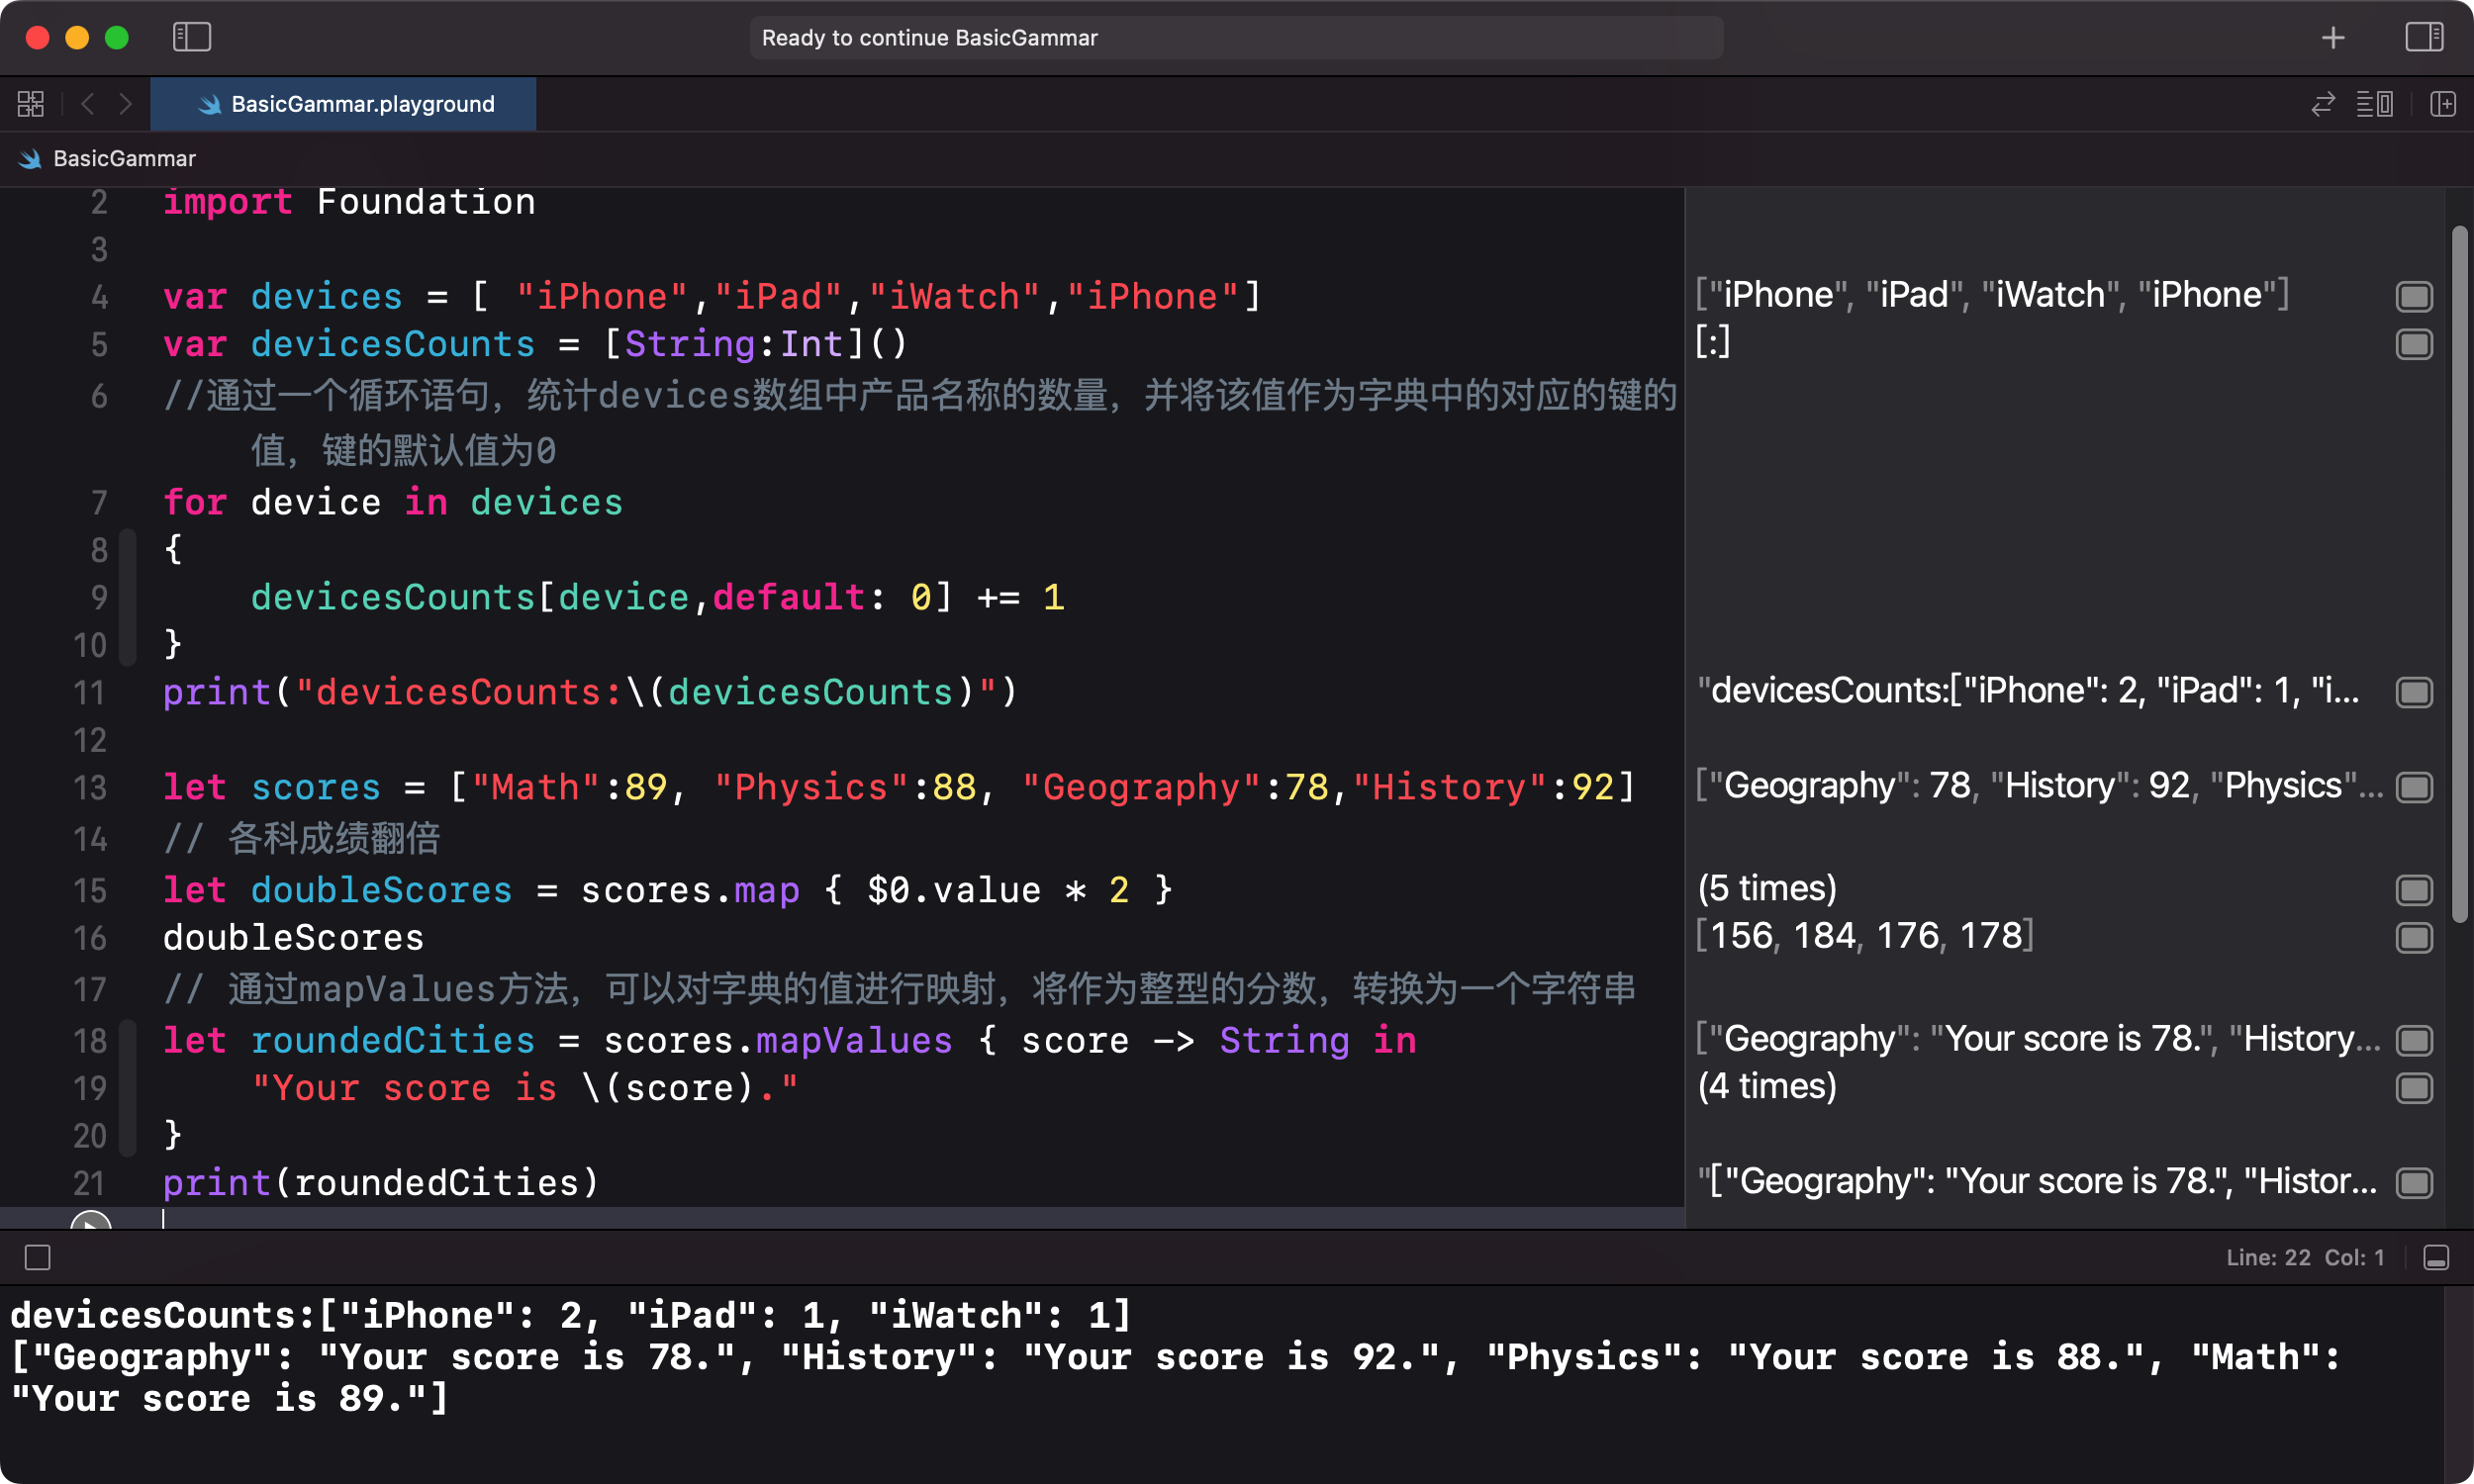Screen dimensions: 2474x1484
Task: Click BasicGammar in jump bar
Action: [124, 158]
